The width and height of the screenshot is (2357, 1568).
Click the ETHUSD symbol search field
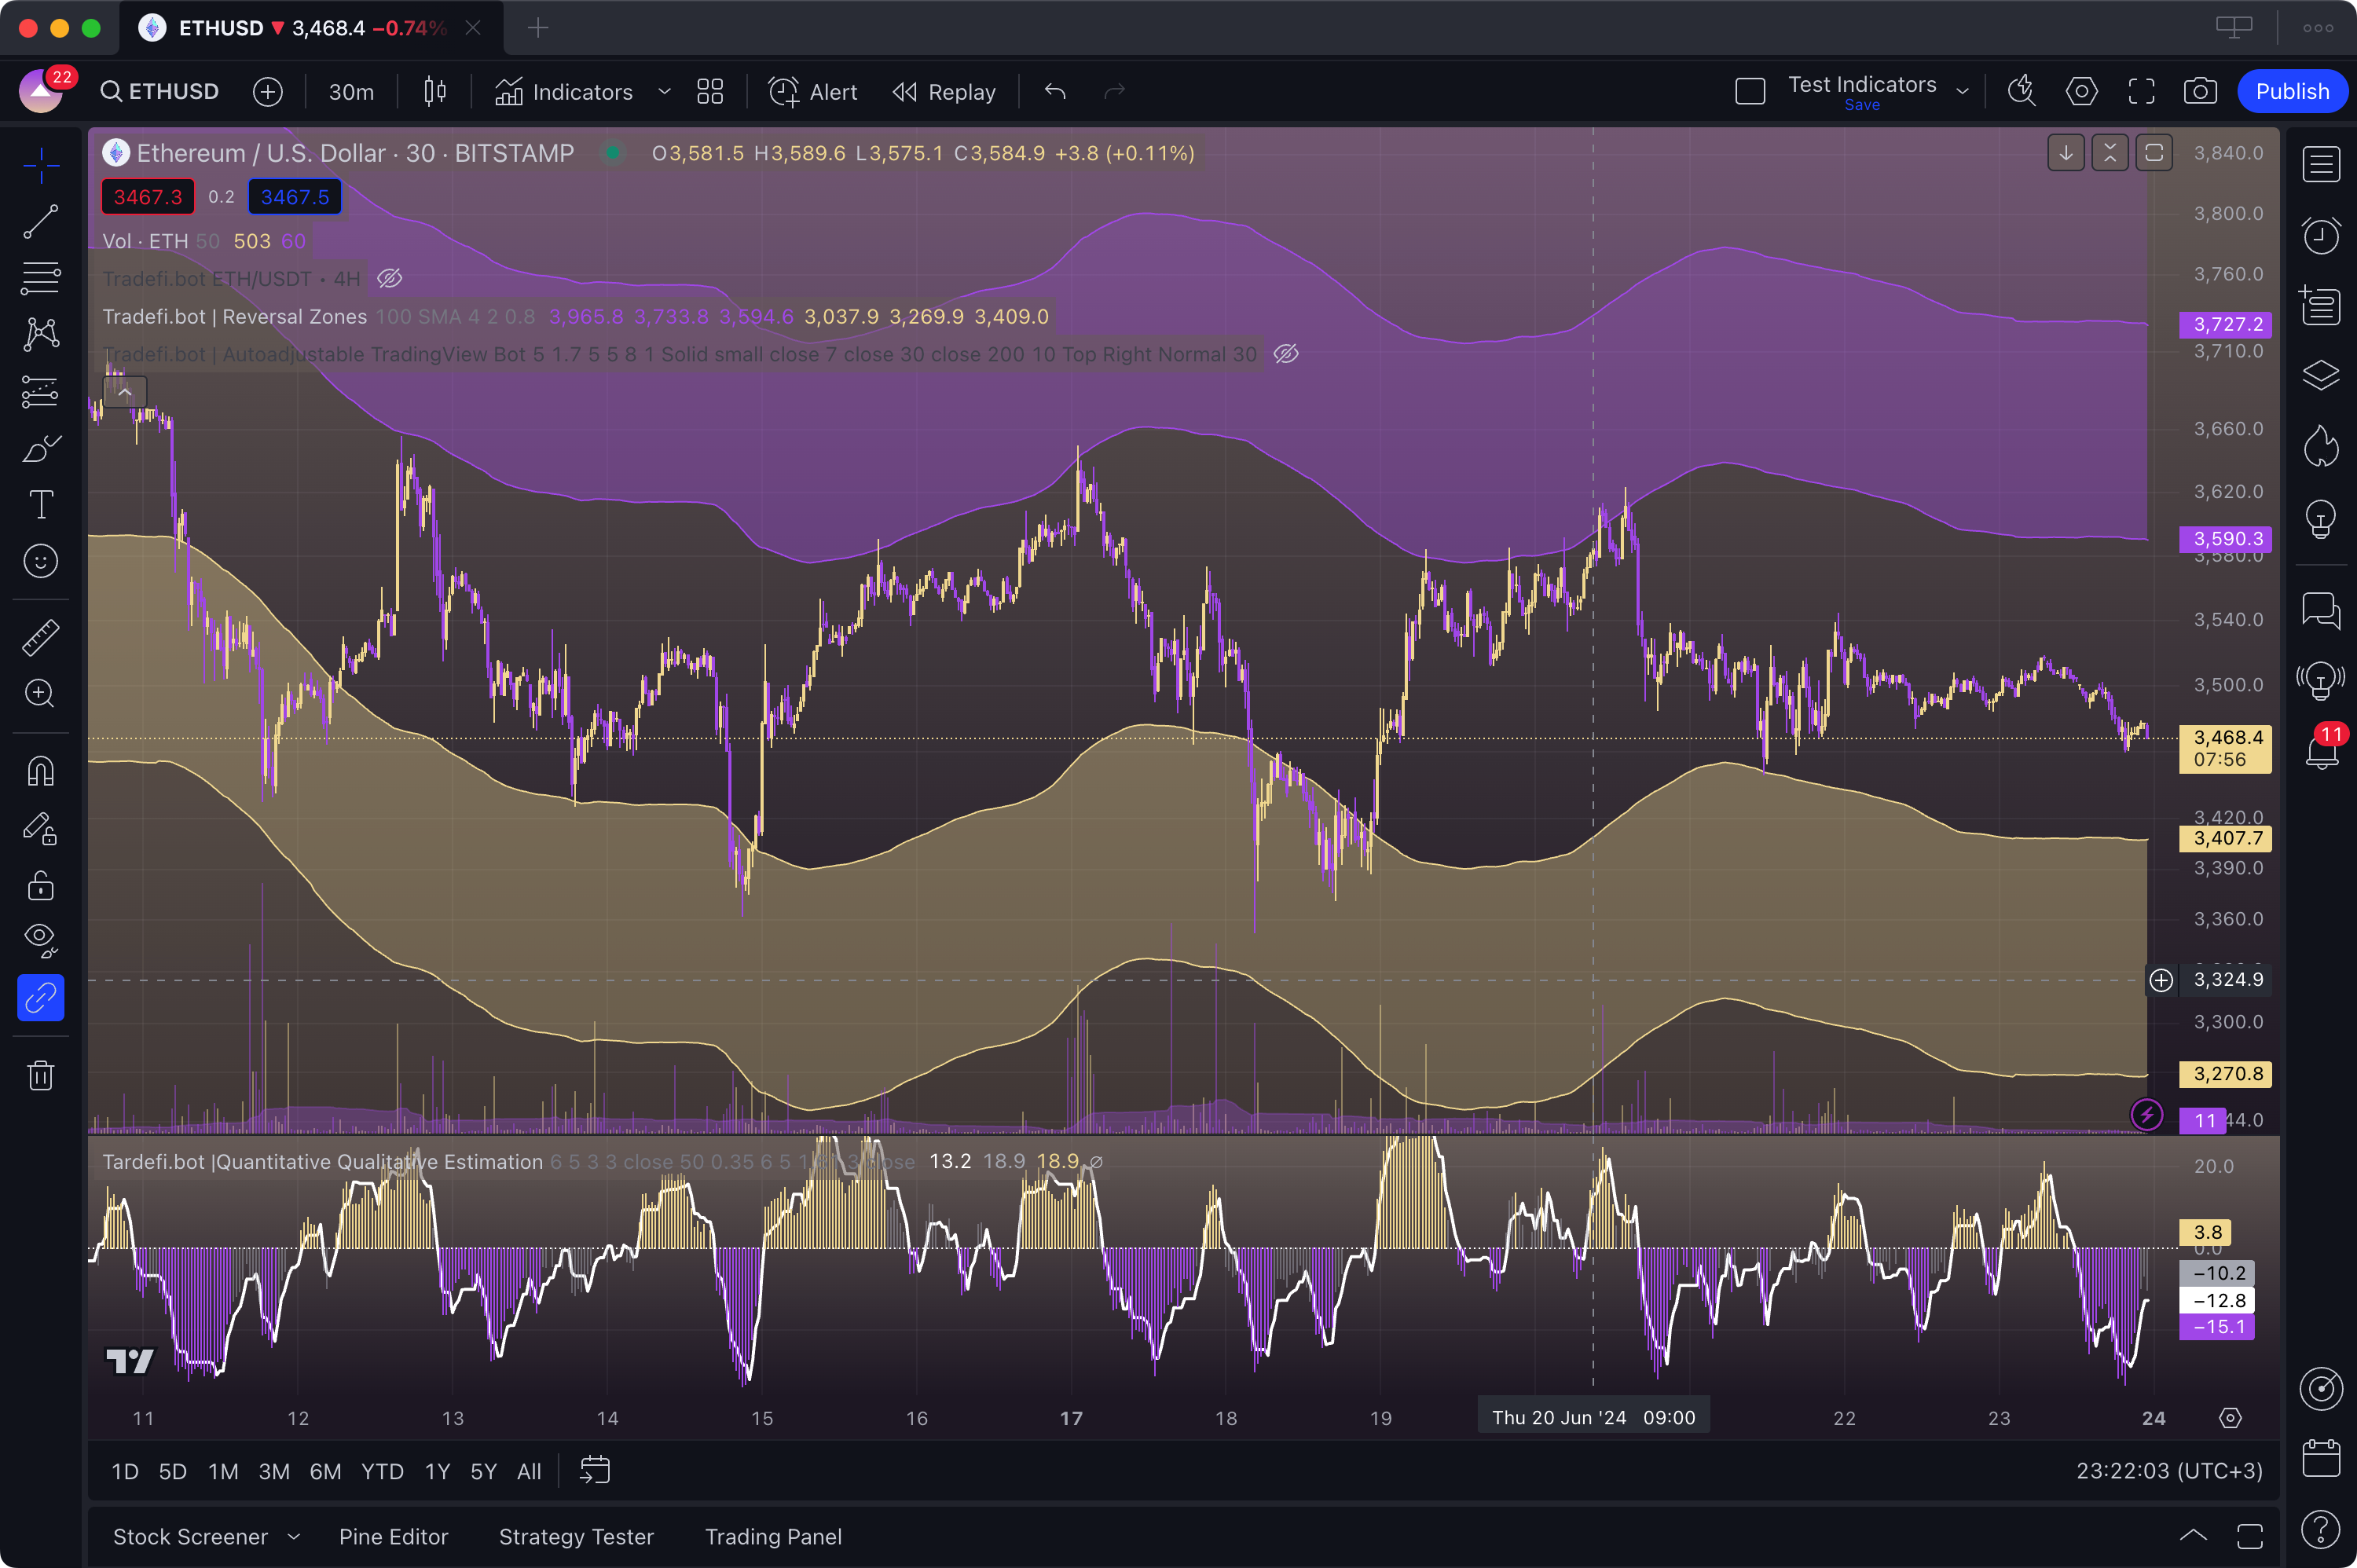pos(160,92)
